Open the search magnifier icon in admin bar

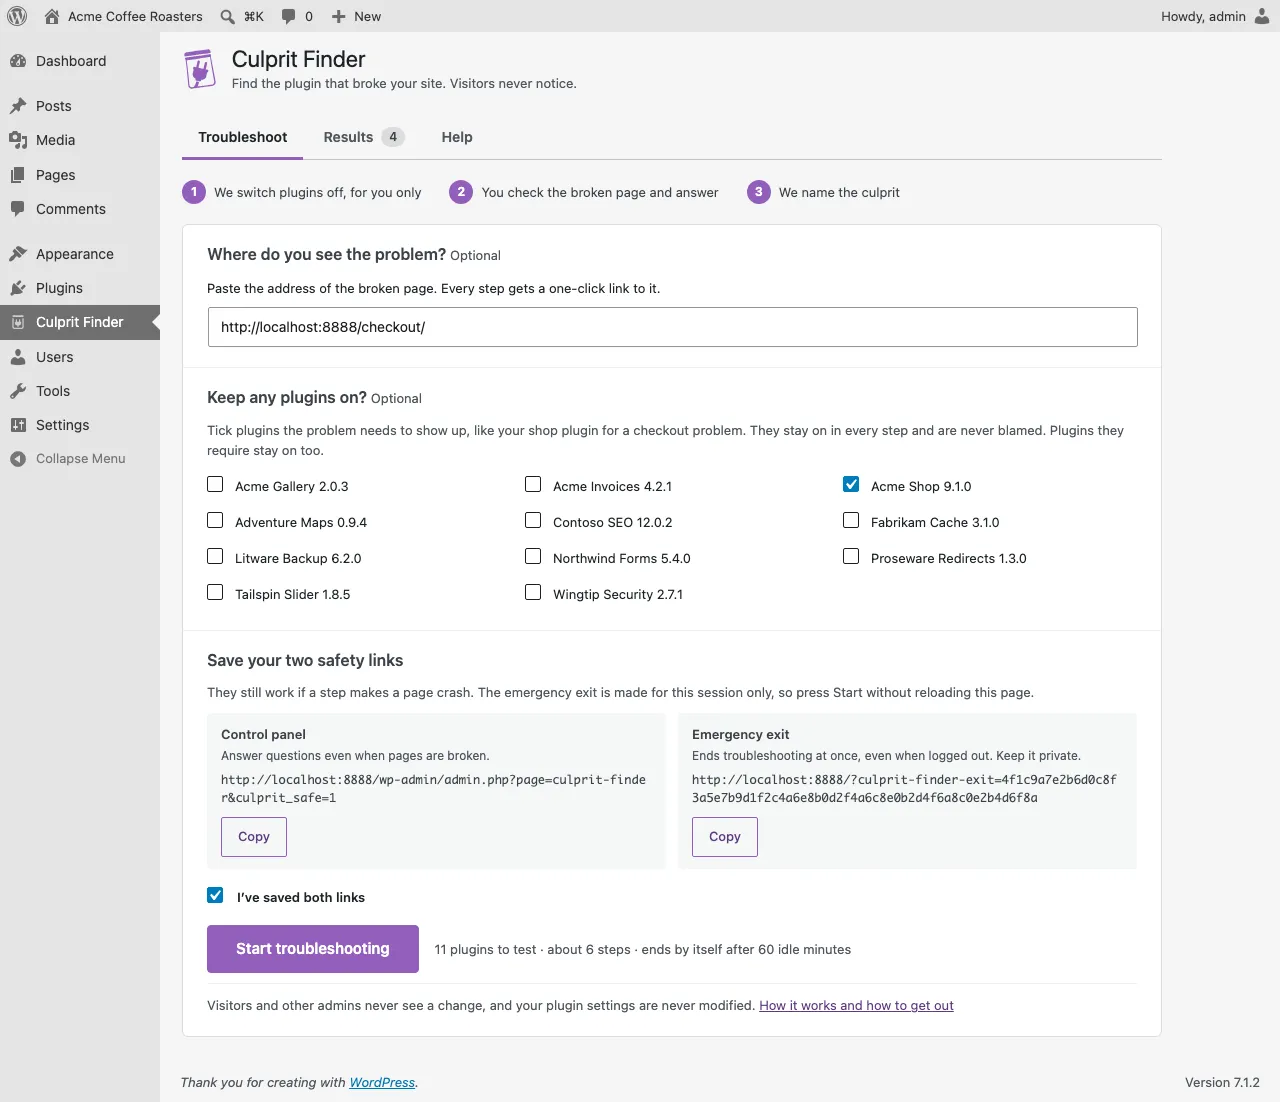[228, 16]
